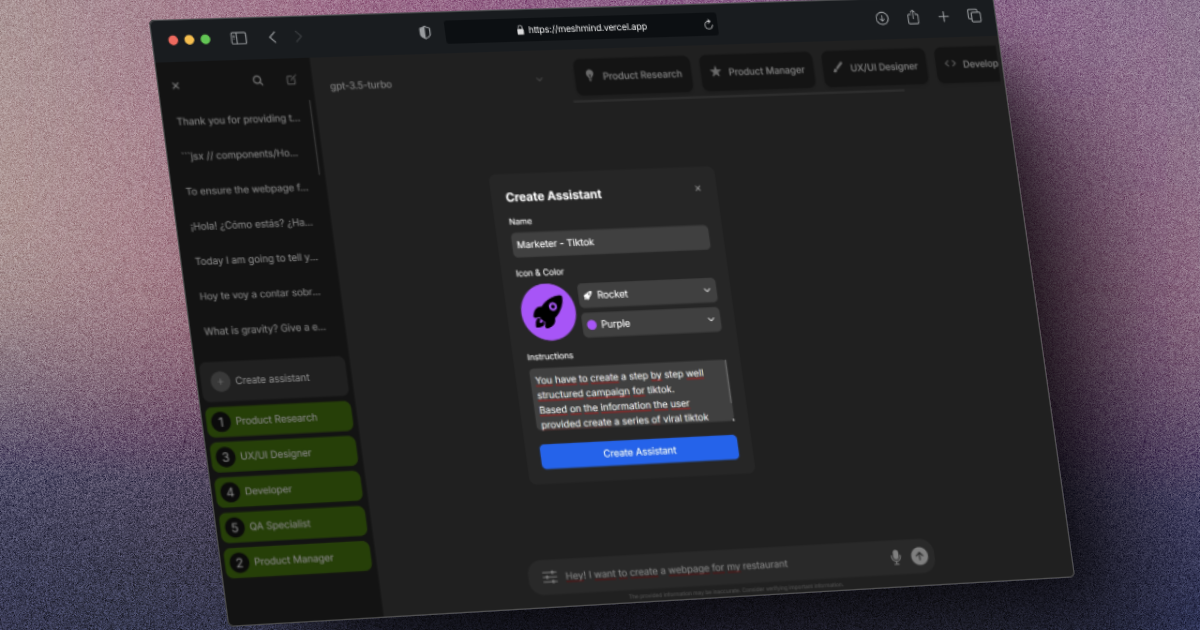Click the Instructions text area scrollbar
This screenshot has width=1200, height=630.
tap(729, 390)
